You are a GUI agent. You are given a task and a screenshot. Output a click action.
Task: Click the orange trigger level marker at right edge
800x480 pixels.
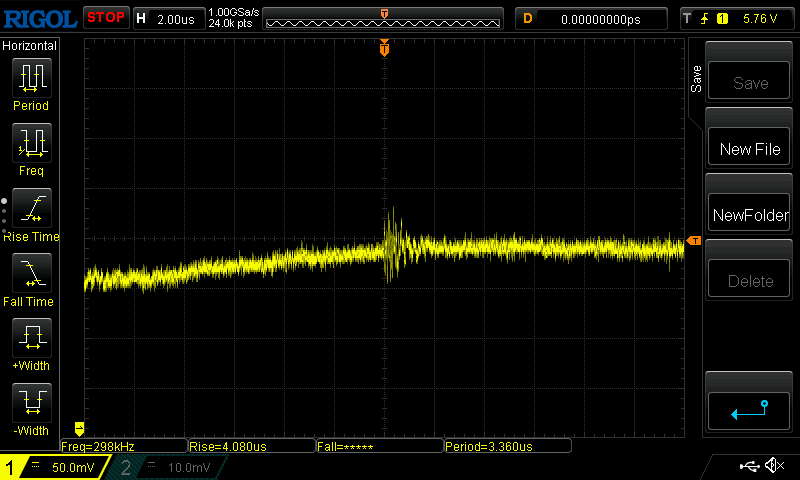coord(694,241)
